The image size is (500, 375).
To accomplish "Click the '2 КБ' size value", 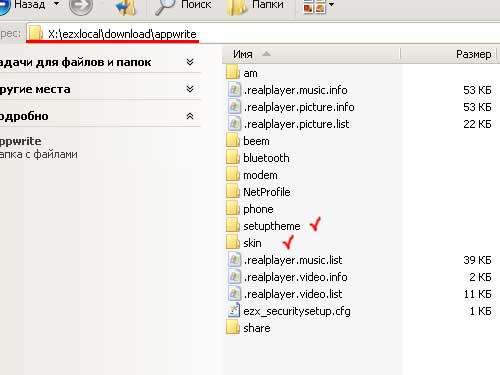I will [x=480, y=277].
